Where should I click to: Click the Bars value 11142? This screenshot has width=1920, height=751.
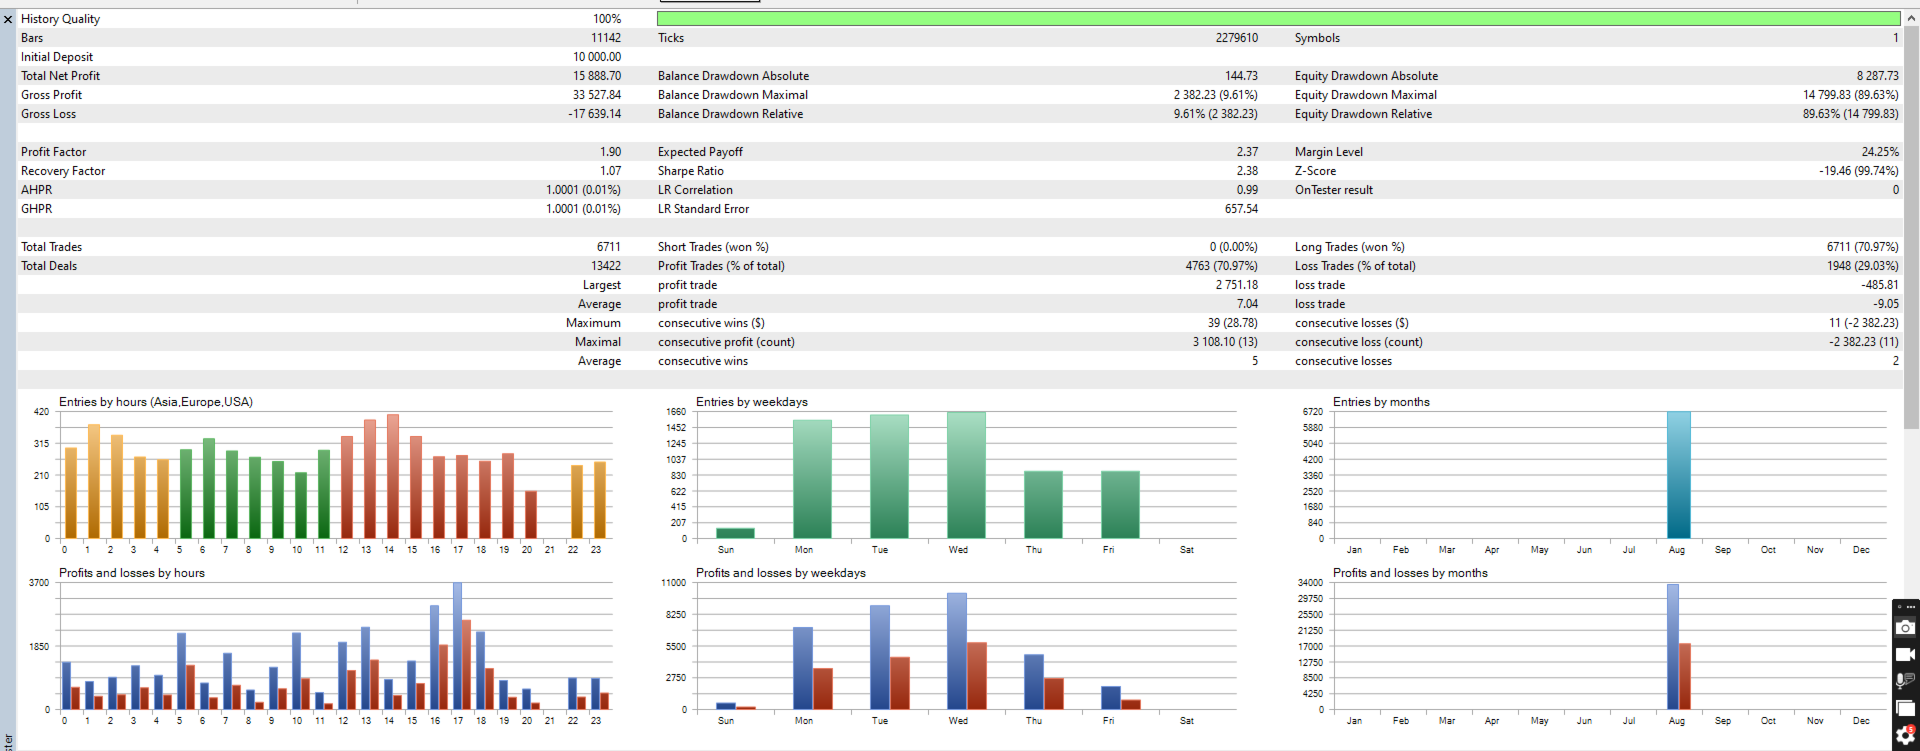tap(606, 38)
